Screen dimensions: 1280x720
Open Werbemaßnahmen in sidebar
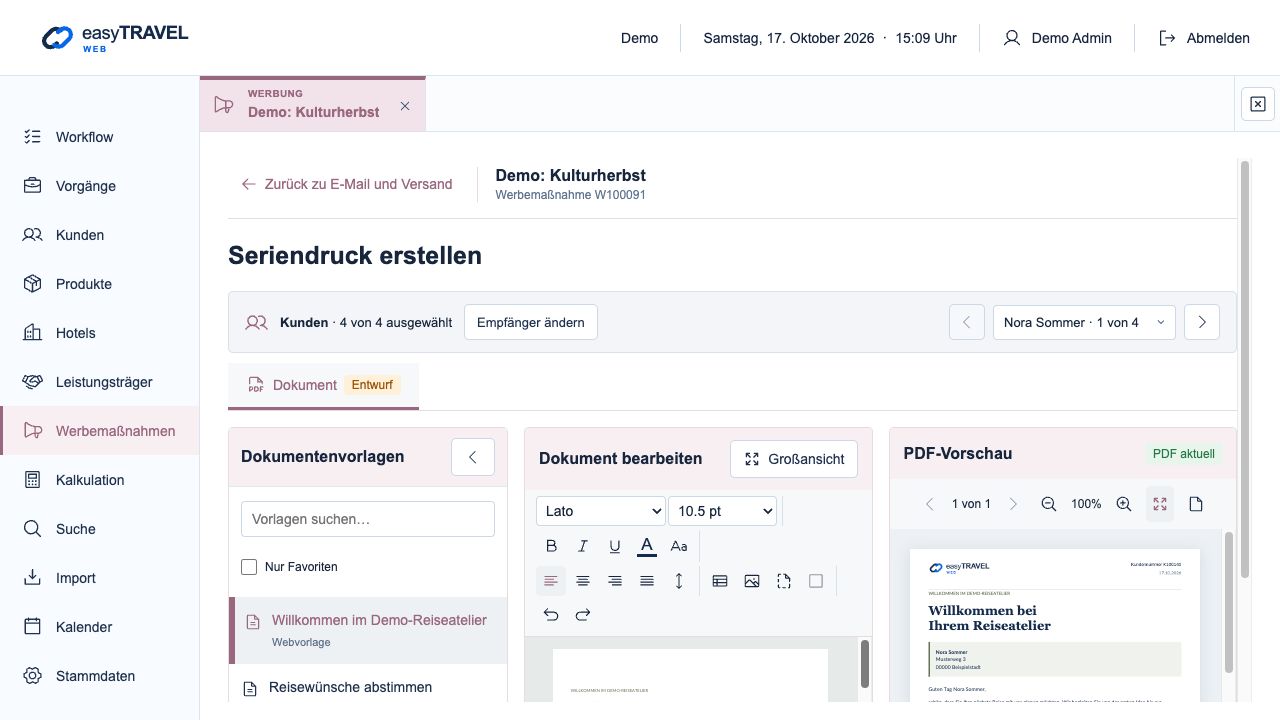click(100, 431)
